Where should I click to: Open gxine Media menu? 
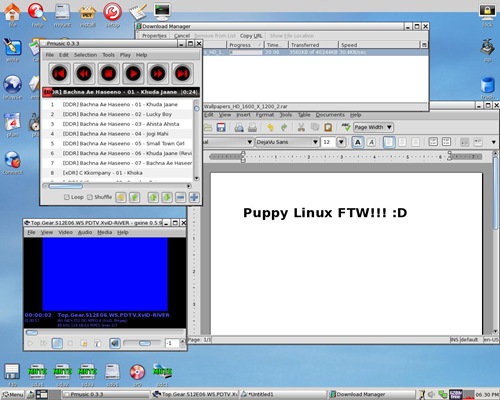coord(104,232)
